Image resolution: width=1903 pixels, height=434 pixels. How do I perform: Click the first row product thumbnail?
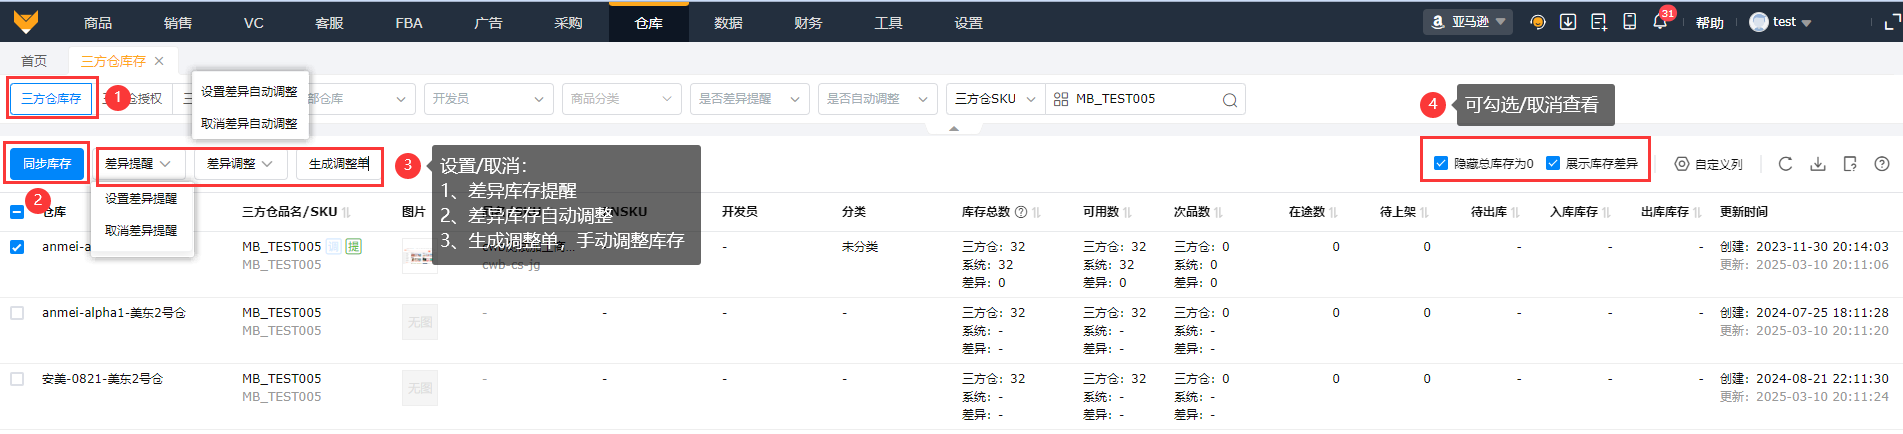(x=420, y=256)
